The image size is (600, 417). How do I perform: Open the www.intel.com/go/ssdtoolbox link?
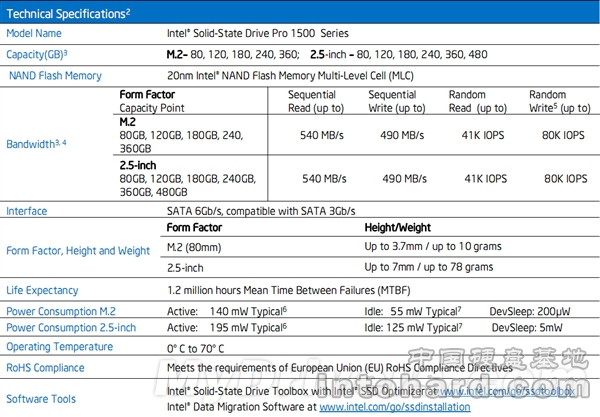507,391
